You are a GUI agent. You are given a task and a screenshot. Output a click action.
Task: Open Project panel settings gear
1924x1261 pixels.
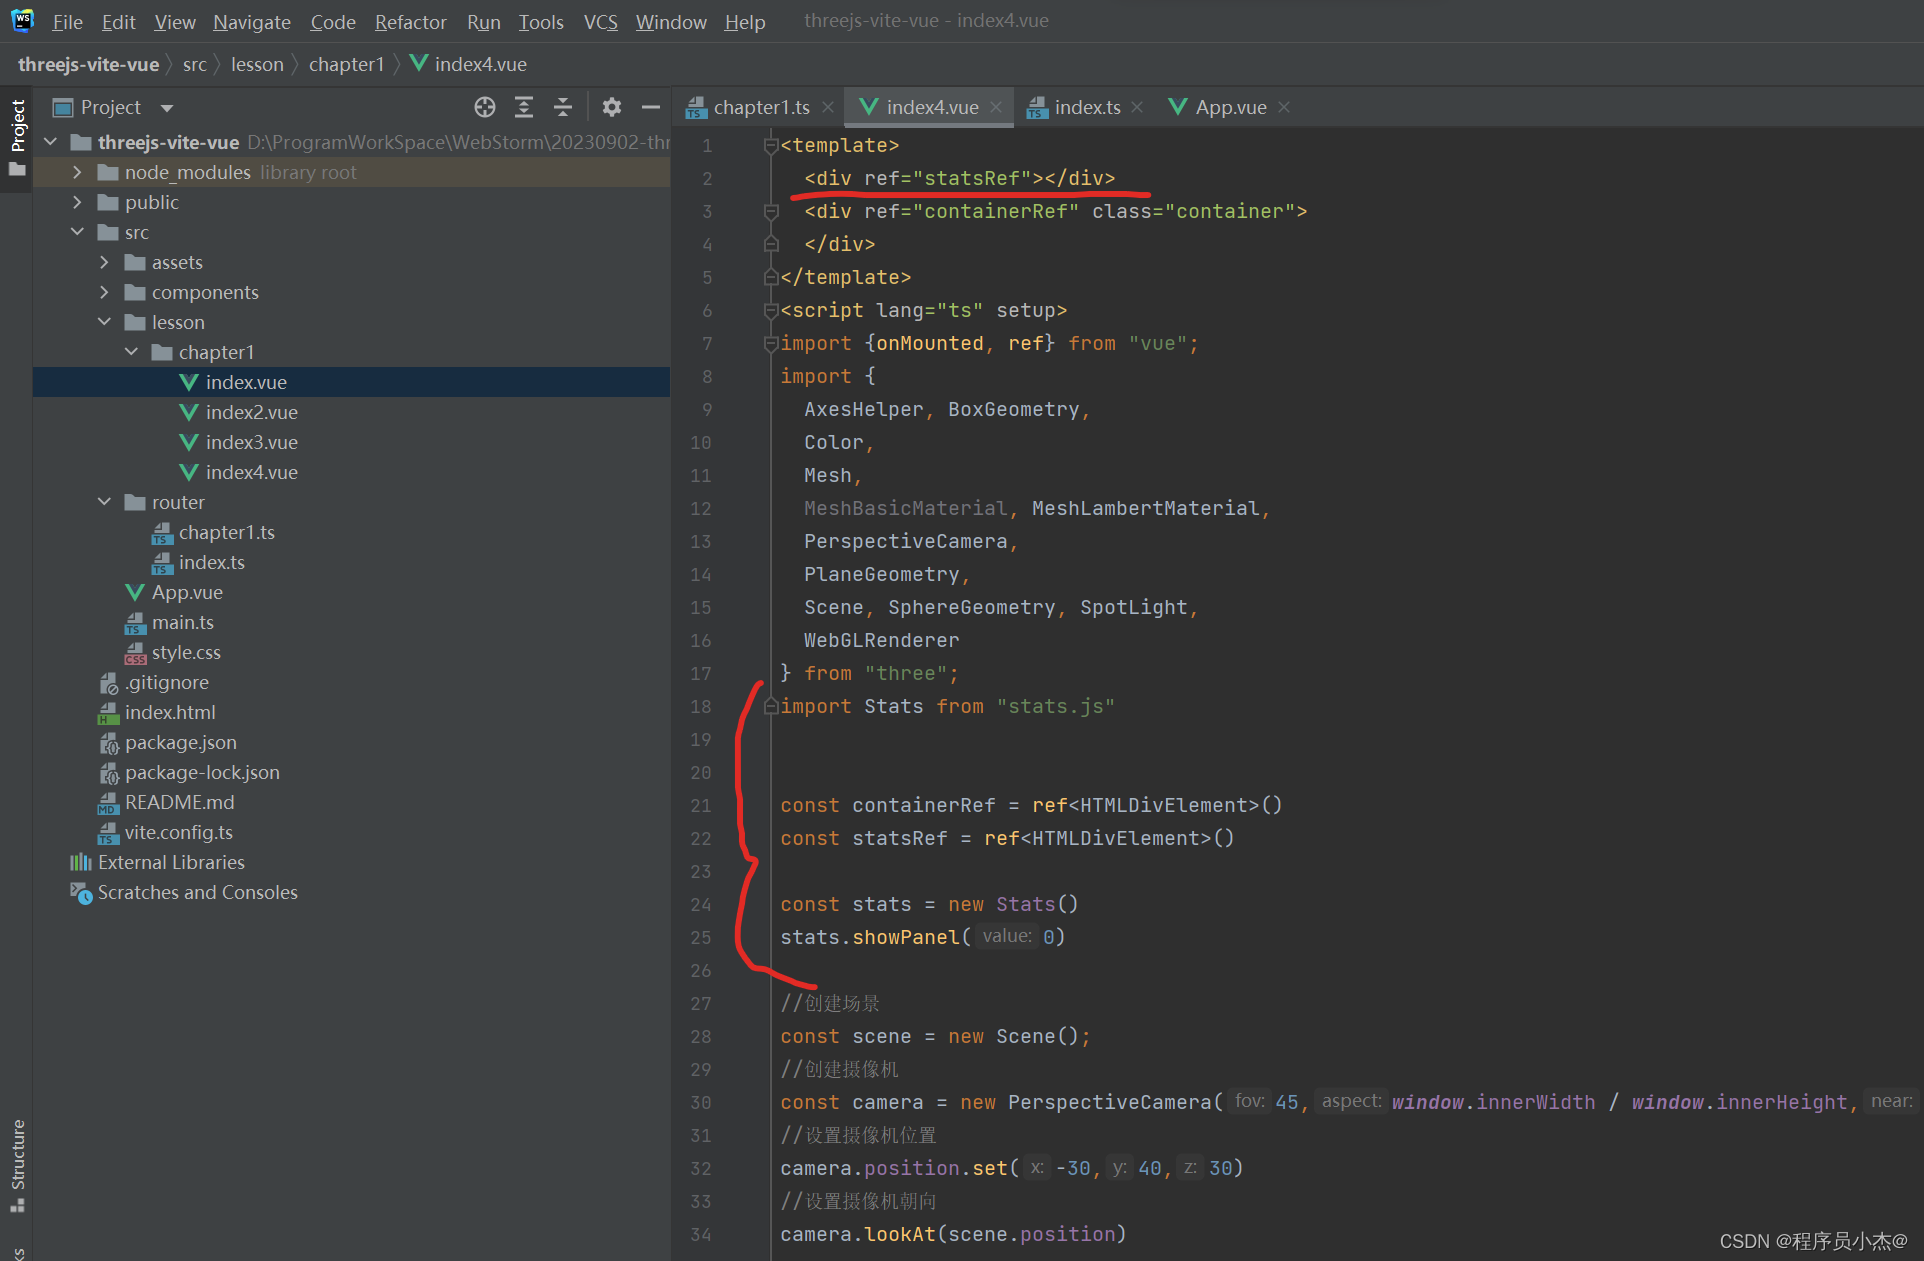click(612, 107)
